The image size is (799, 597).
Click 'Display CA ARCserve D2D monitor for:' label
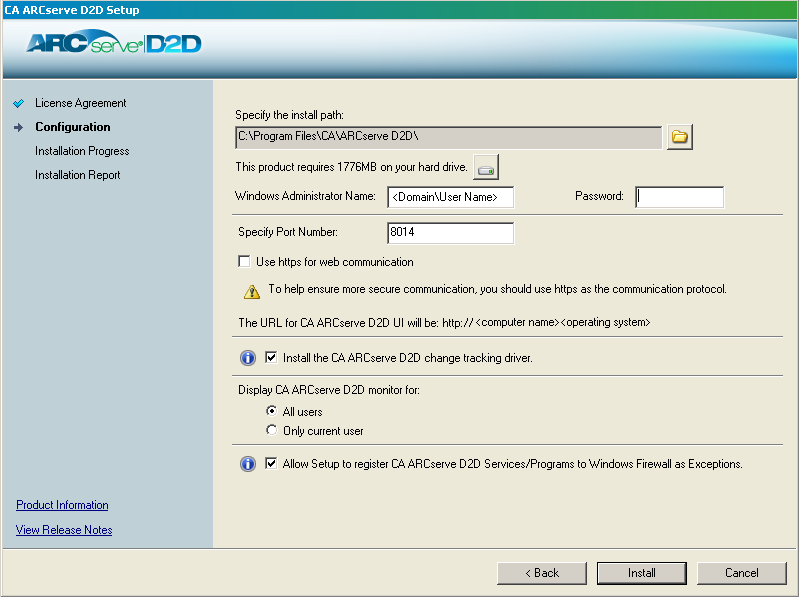pyautogui.click(x=329, y=390)
